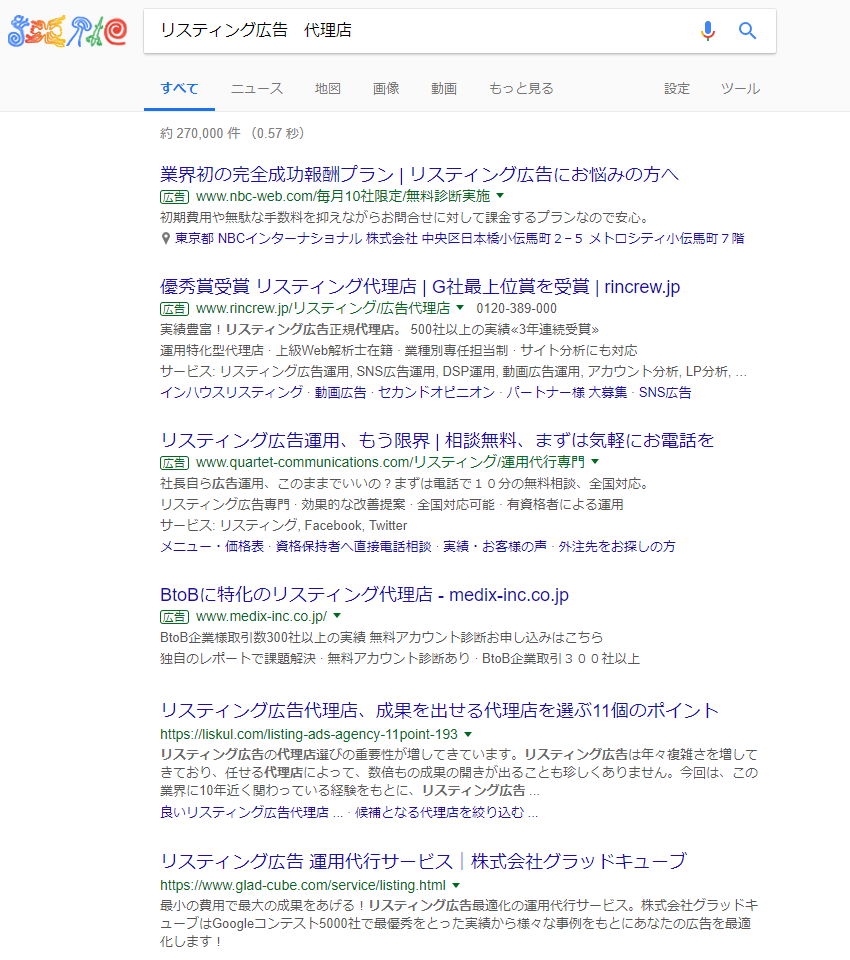Open dropdown arrow beside medix-inc.co.jp URL
The height and width of the screenshot is (960, 850).
(337, 616)
